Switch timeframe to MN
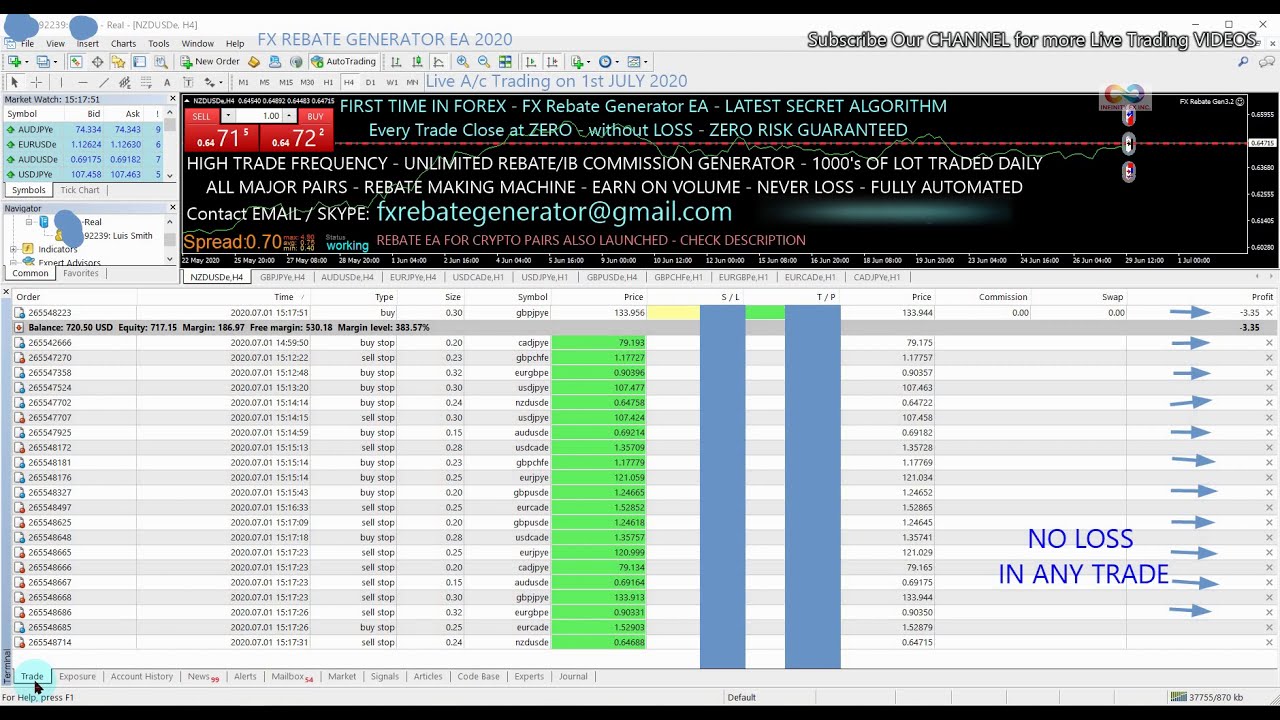 click(412, 82)
